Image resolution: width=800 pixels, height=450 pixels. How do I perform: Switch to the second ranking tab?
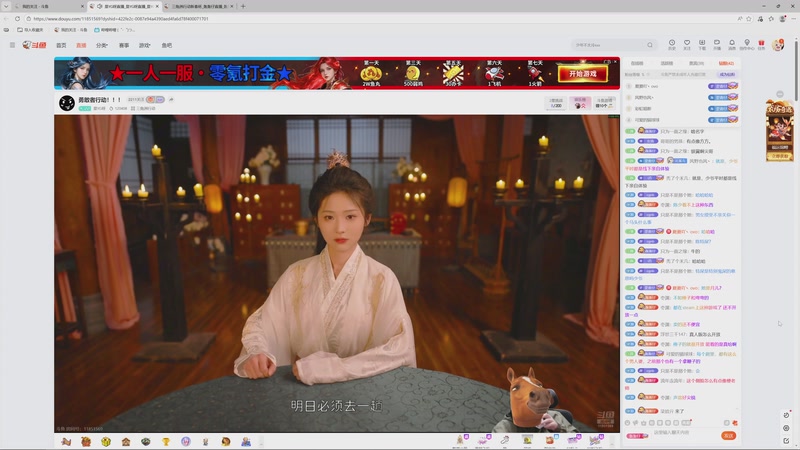(667, 63)
